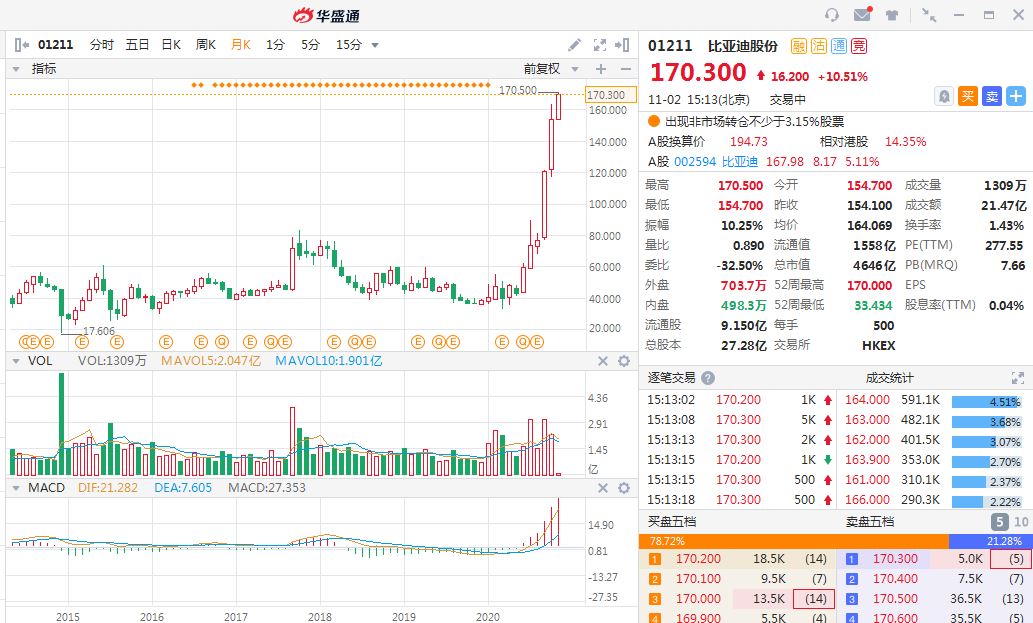Switch to 分时 intraday chart
Screen dimensions: 1033x623
click(x=101, y=45)
